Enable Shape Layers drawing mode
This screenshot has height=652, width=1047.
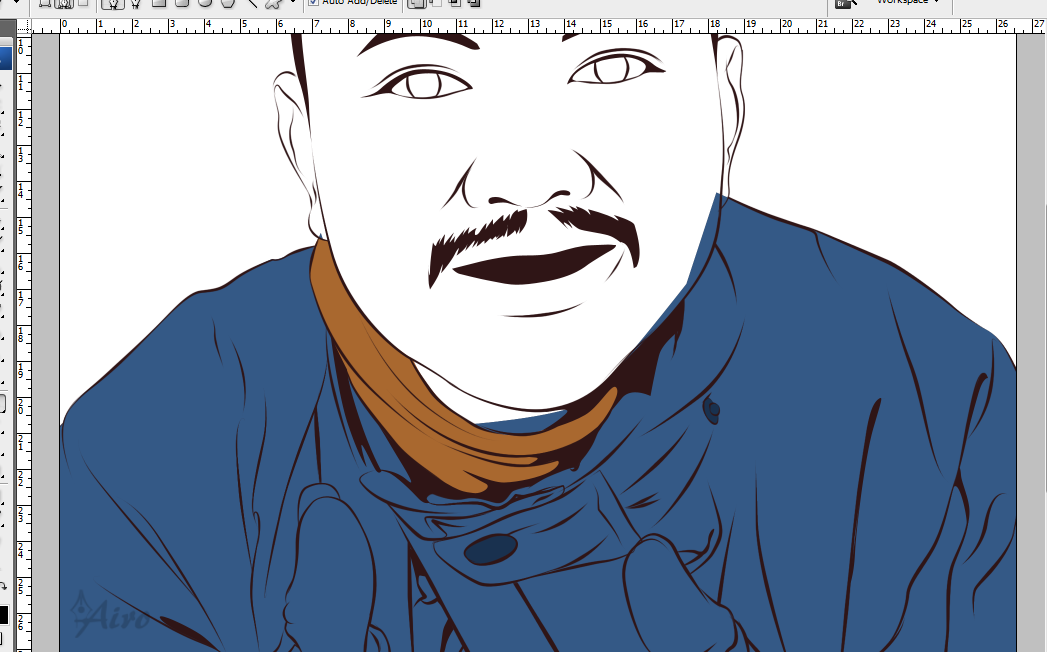[x=45, y=3]
